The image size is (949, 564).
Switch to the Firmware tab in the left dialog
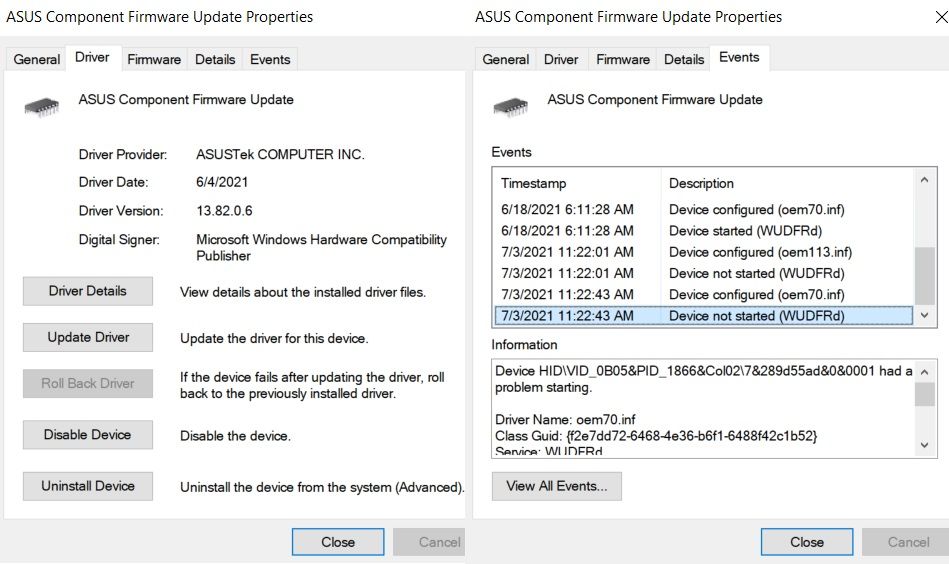pos(154,59)
